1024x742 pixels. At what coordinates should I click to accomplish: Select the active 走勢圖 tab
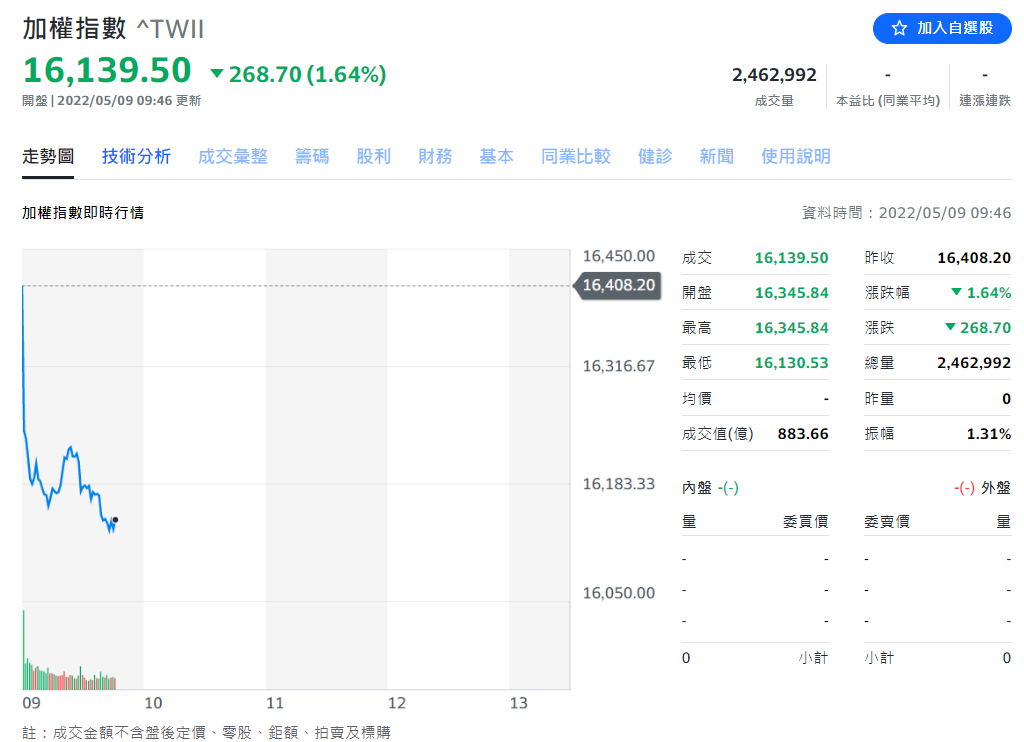48,156
